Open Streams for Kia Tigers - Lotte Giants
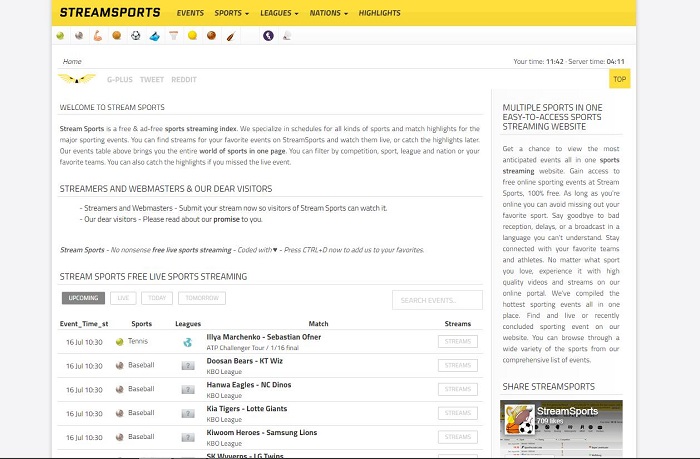This screenshot has width=700, height=459. [x=458, y=413]
